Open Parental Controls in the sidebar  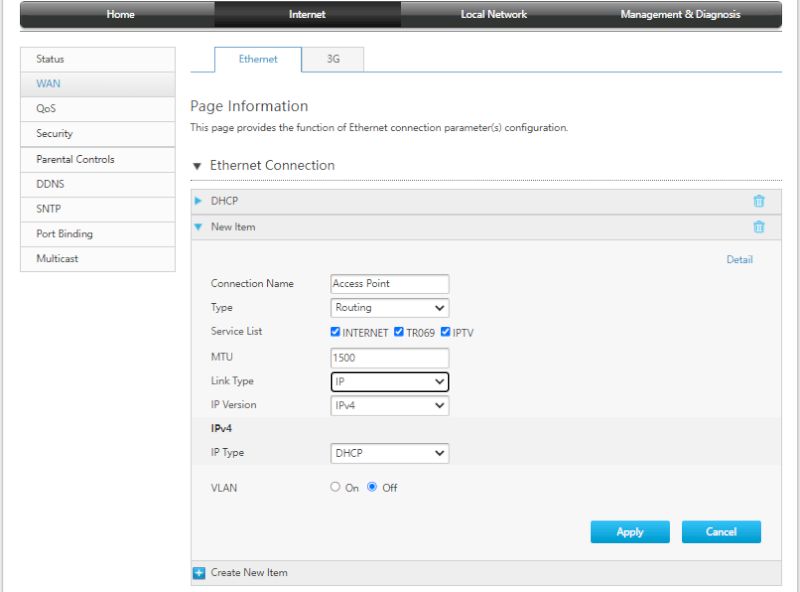pyautogui.click(x=97, y=159)
